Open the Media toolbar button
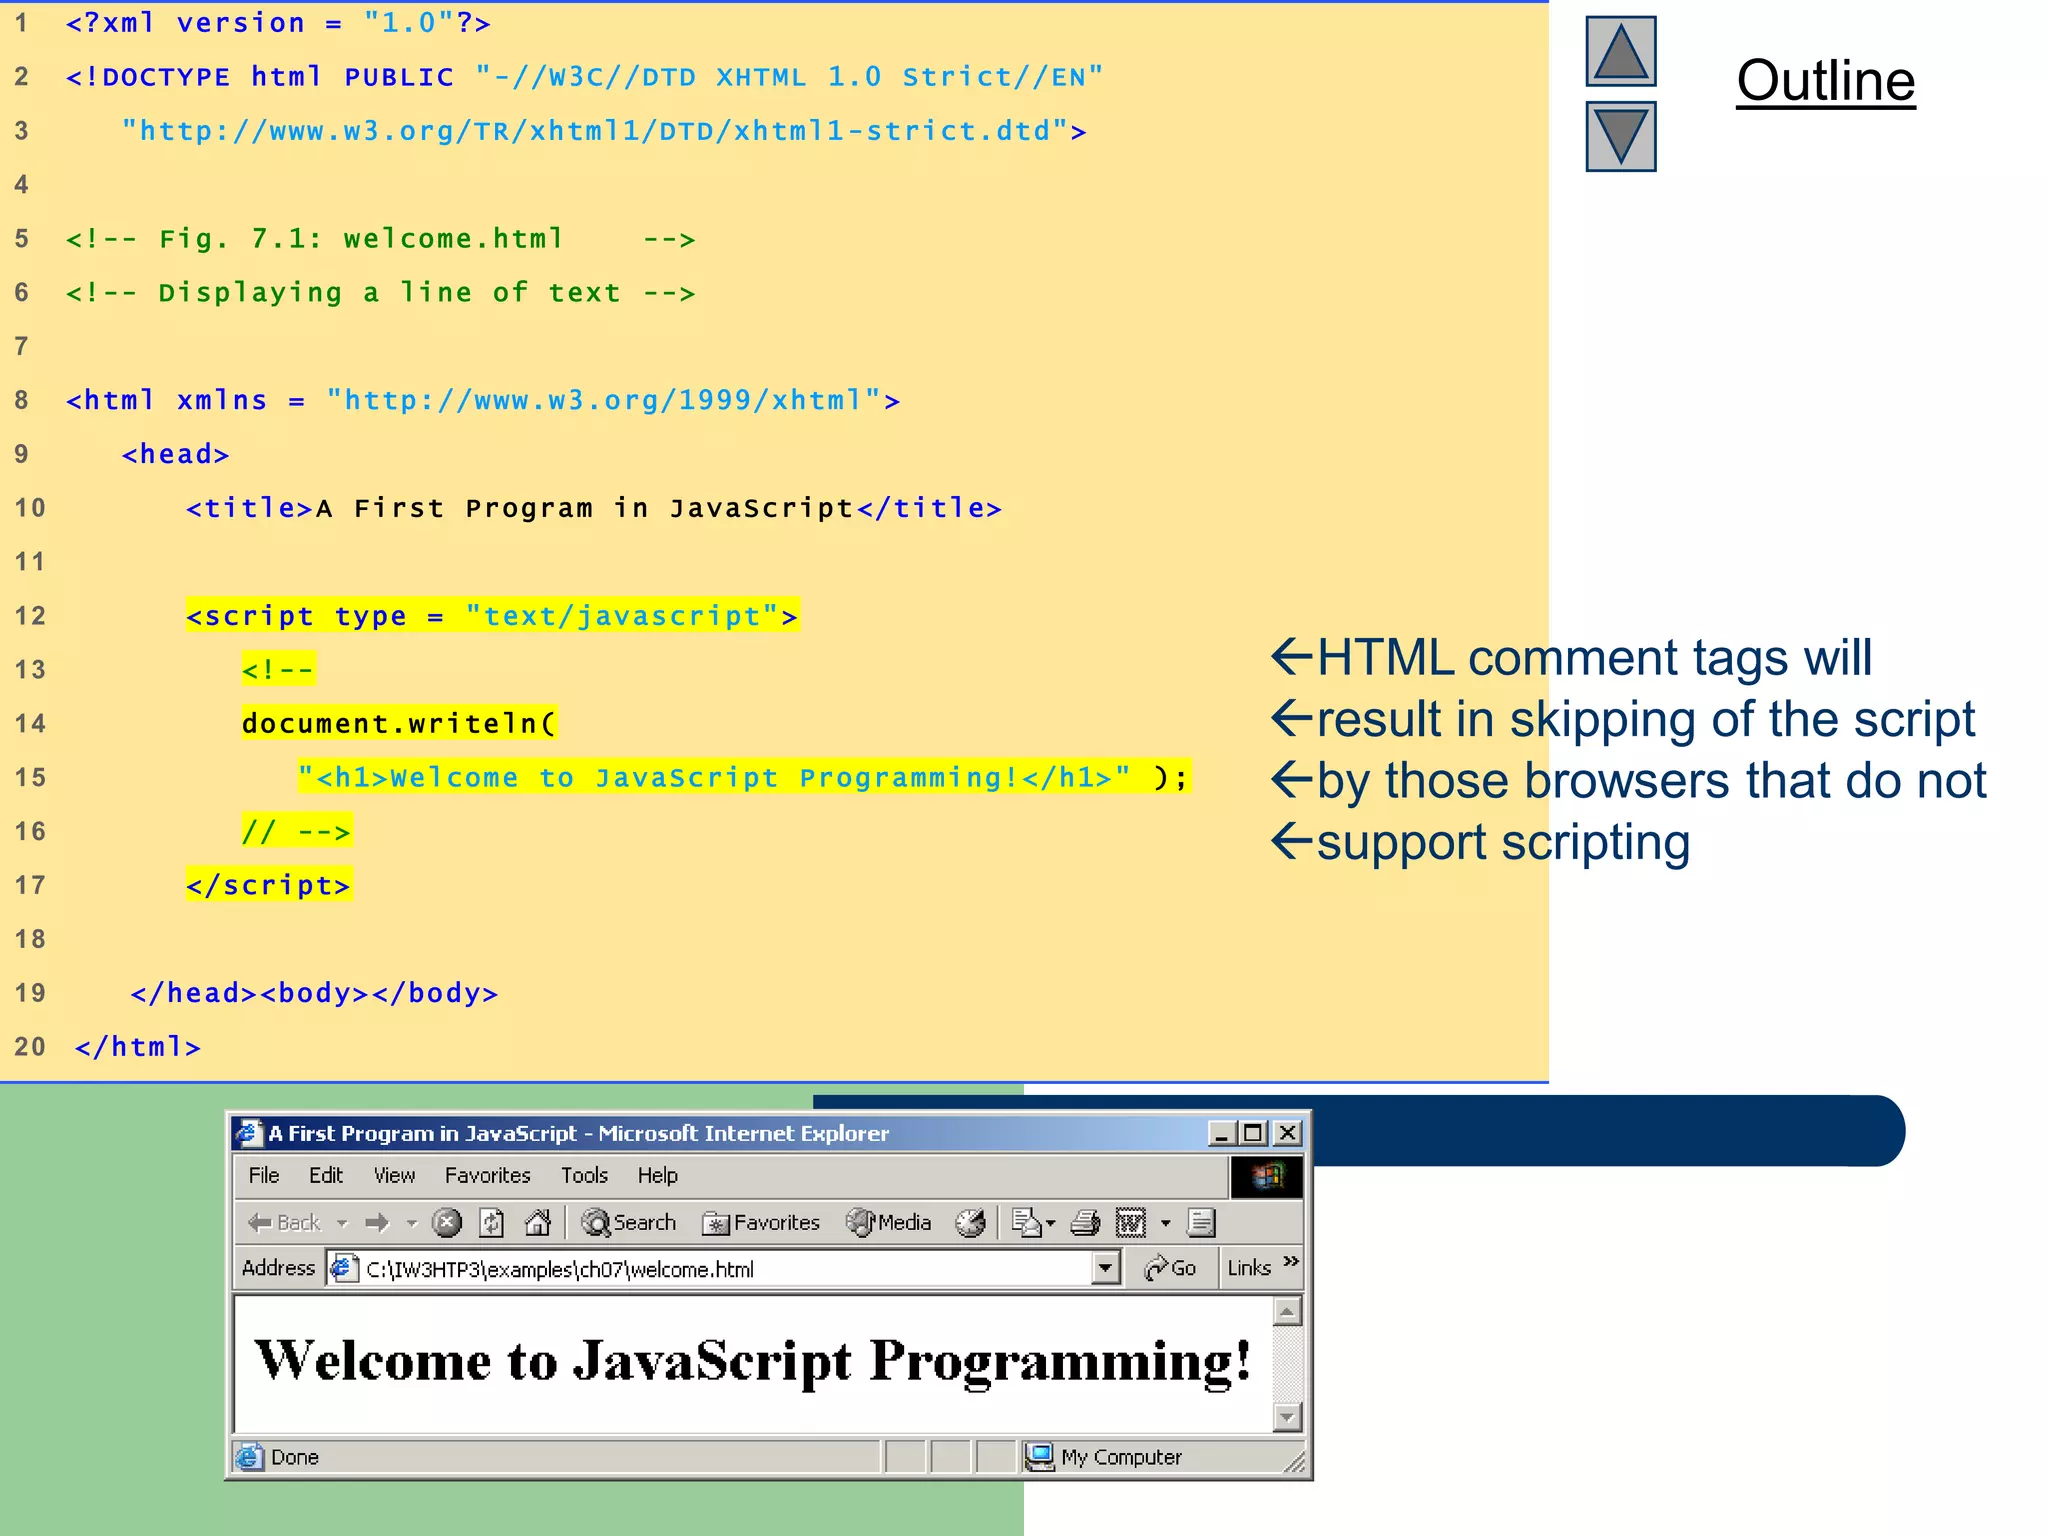2048x1536 pixels. click(888, 1222)
